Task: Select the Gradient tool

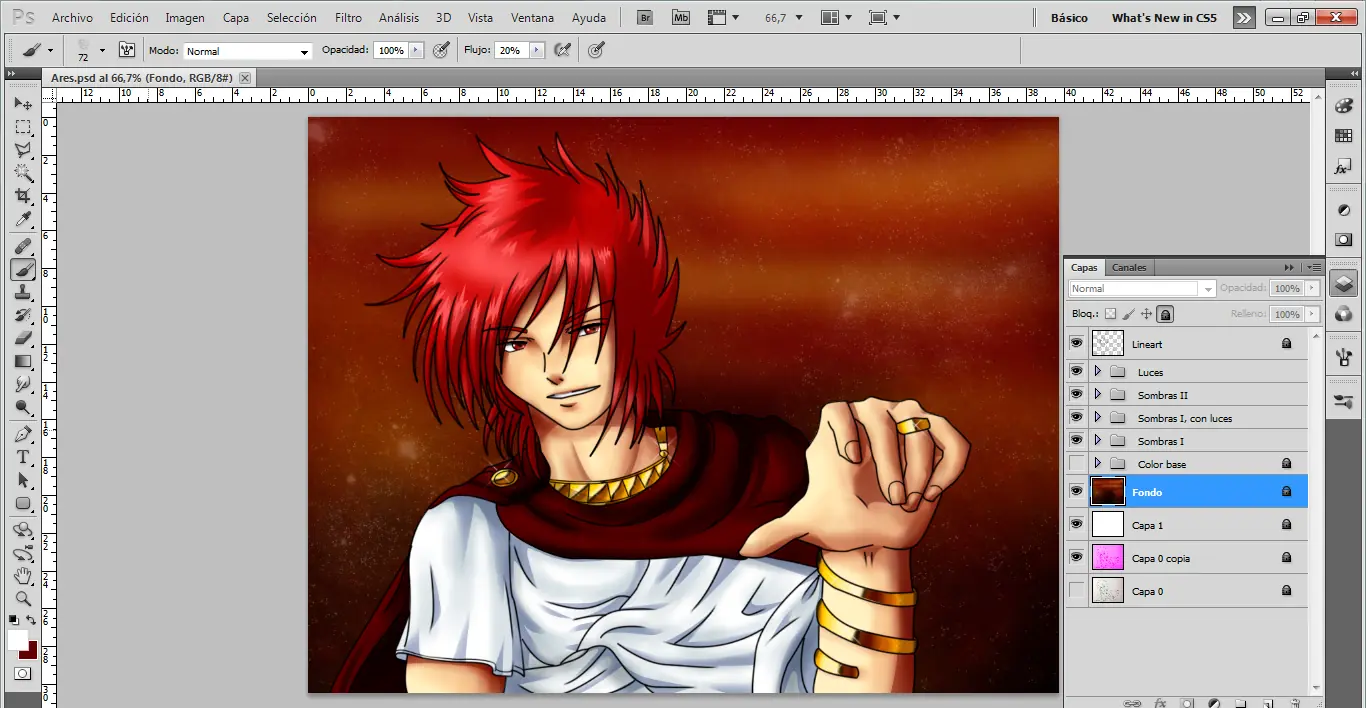Action: pos(23,361)
